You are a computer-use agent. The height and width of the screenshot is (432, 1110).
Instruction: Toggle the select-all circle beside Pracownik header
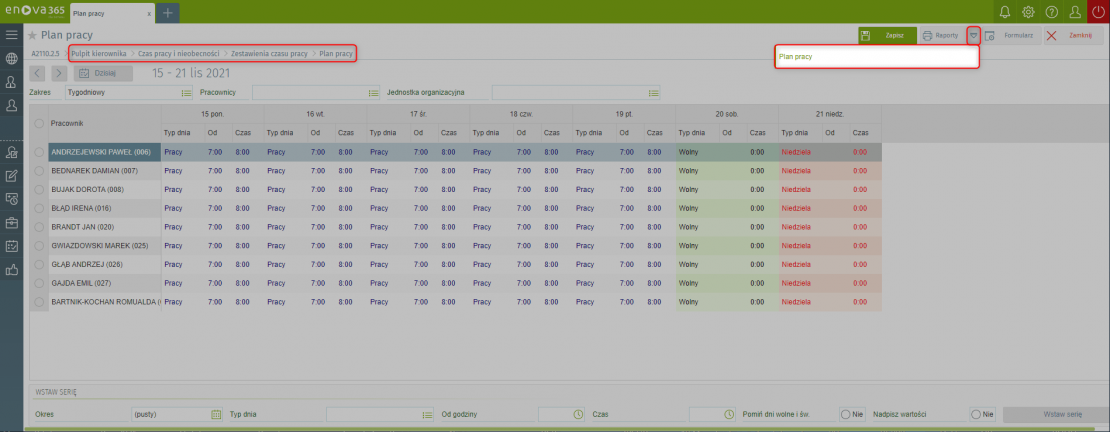click(39, 123)
